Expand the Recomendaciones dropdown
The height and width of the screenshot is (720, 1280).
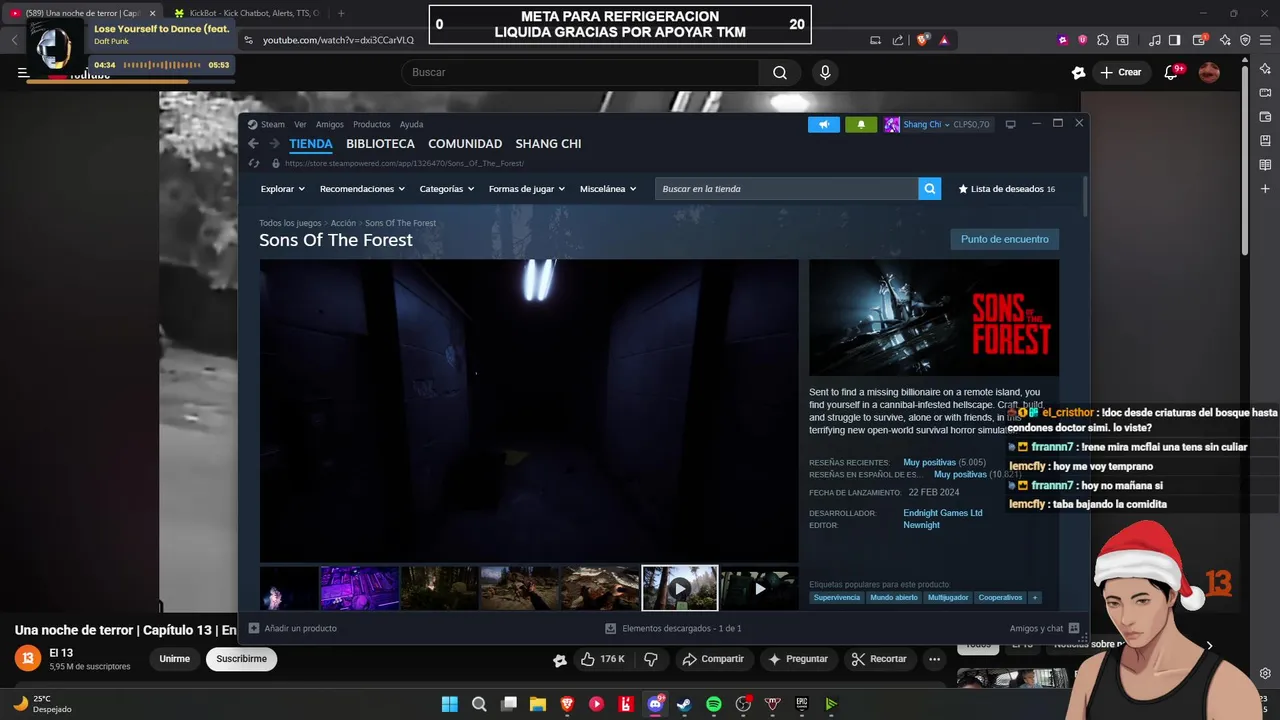(x=362, y=189)
